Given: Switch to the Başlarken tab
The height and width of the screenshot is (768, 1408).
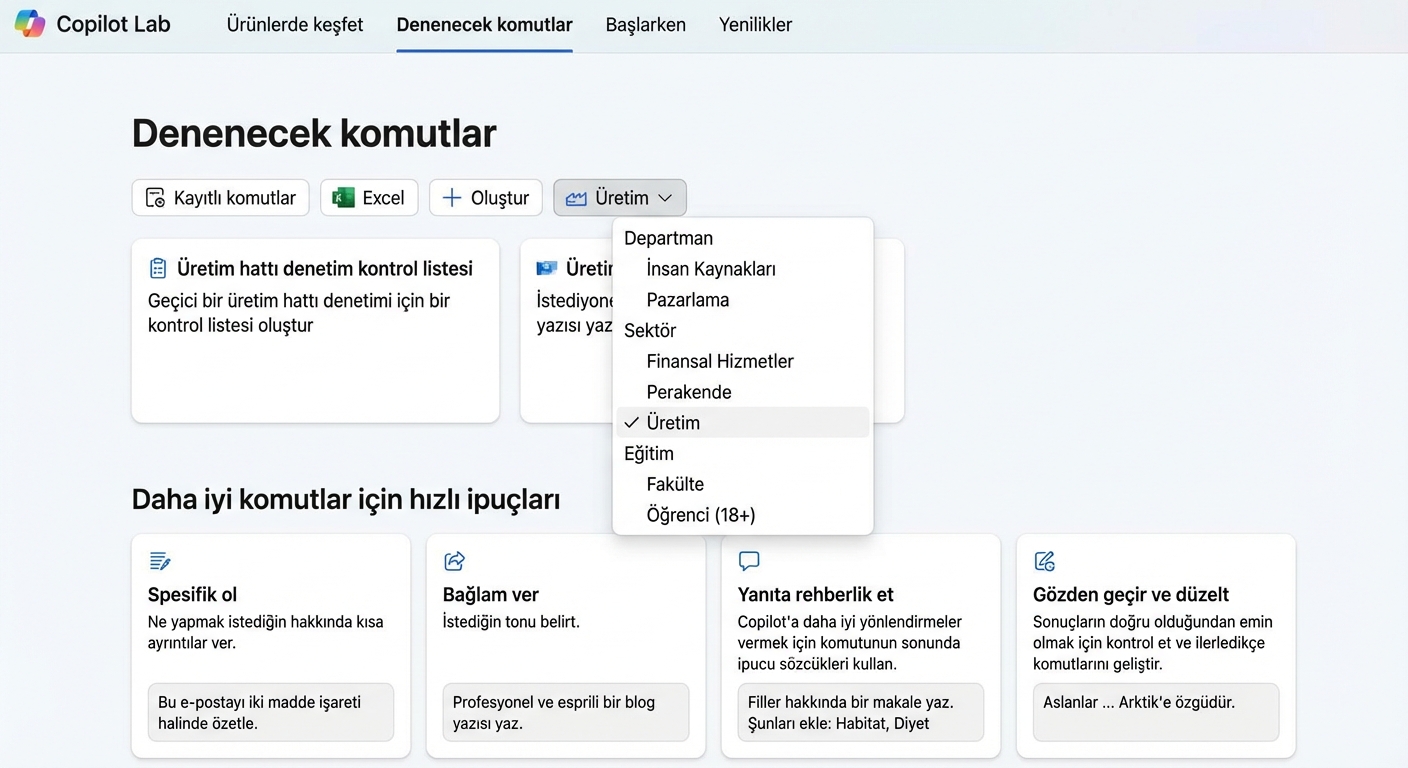Looking at the screenshot, I should point(645,24).
